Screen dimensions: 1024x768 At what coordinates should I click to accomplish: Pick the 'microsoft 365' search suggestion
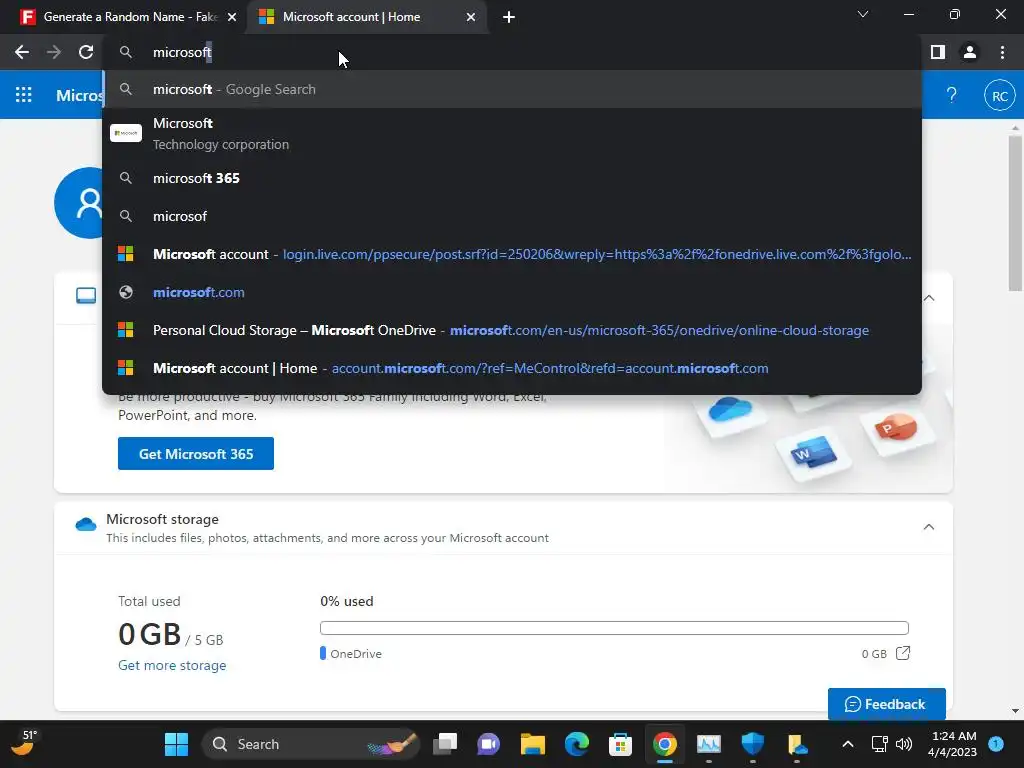tap(512, 178)
